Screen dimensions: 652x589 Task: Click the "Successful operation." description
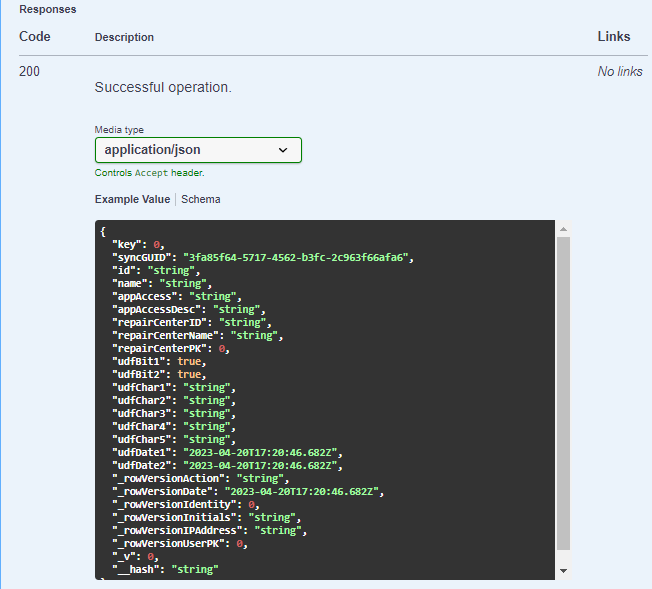[x=163, y=87]
